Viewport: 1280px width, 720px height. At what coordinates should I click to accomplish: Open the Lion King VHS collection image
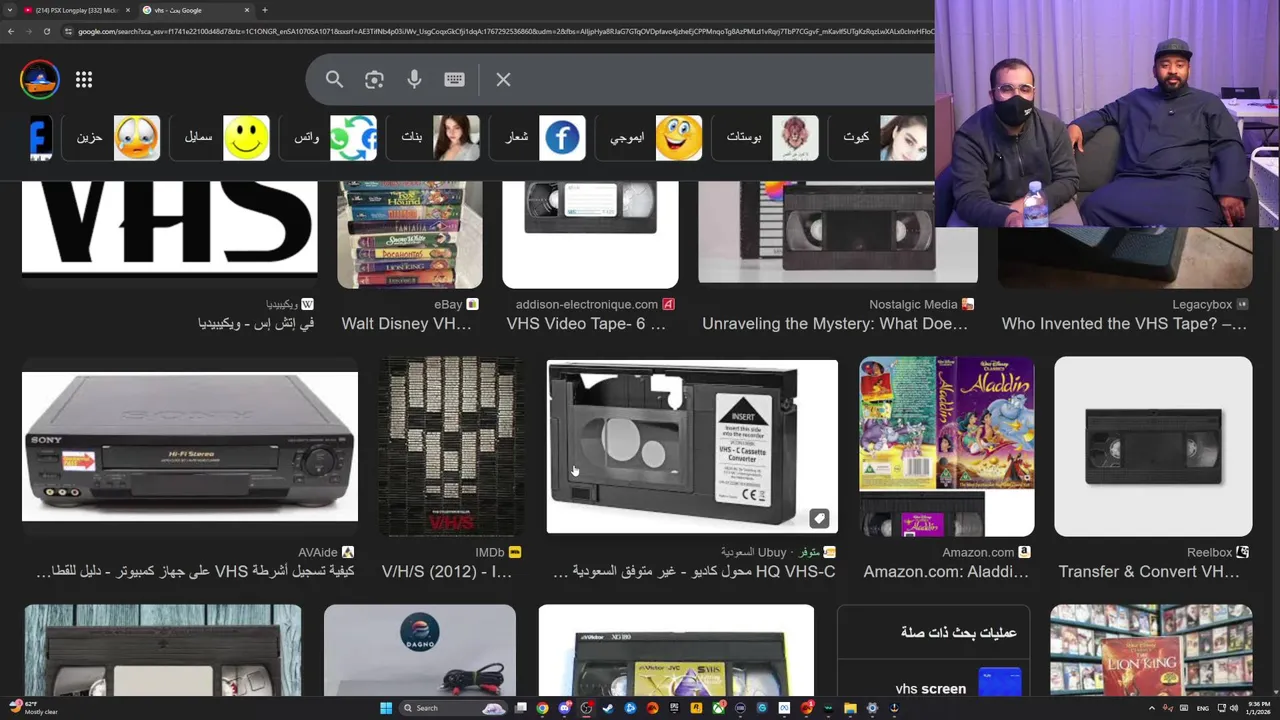click(x=1151, y=650)
